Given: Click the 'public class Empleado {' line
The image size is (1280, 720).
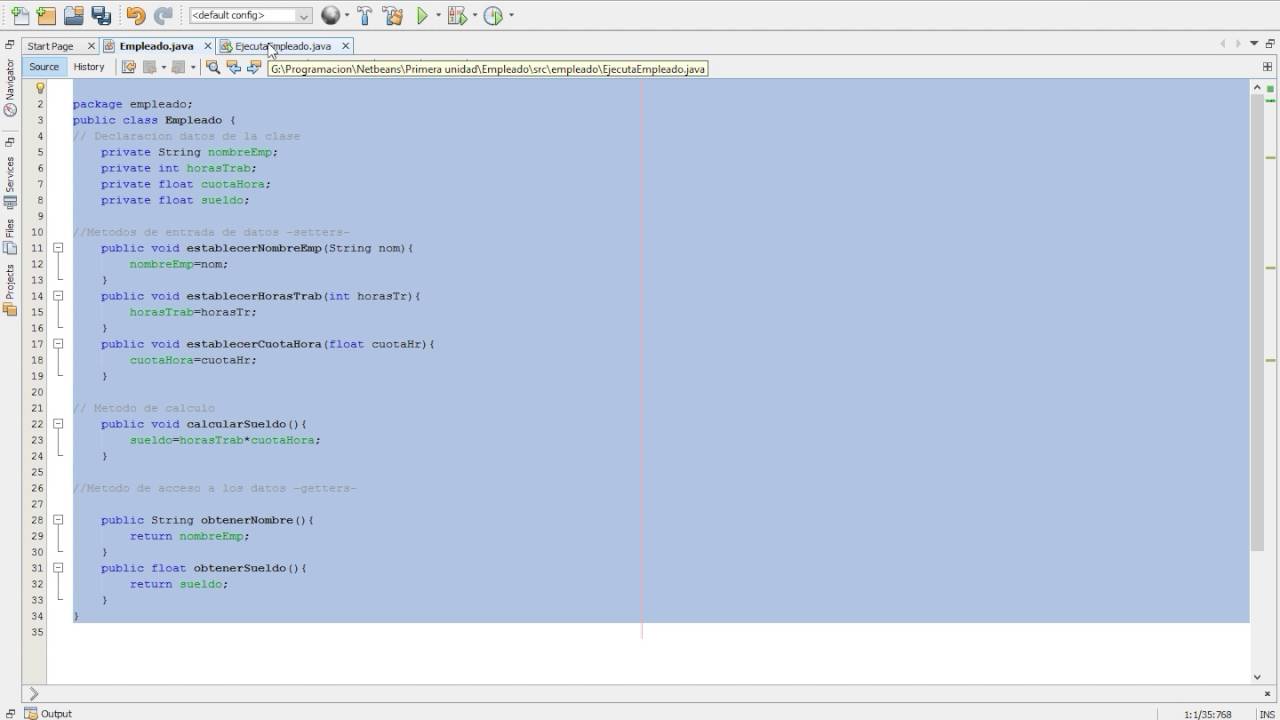Looking at the screenshot, I should point(154,120).
